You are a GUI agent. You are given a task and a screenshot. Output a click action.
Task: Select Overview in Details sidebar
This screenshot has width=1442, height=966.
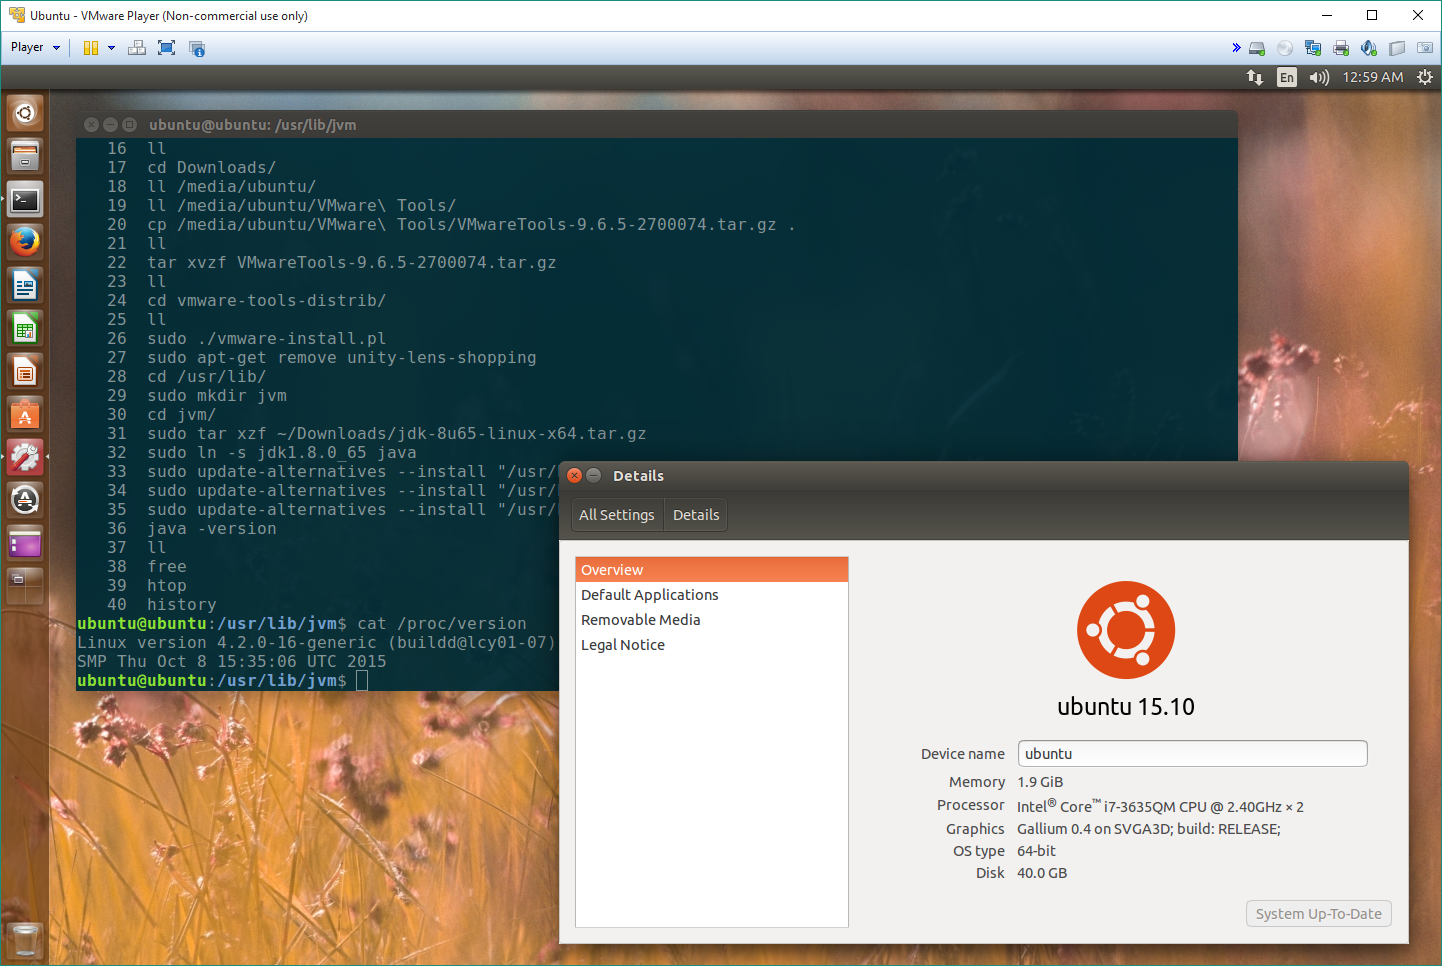click(x=712, y=570)
